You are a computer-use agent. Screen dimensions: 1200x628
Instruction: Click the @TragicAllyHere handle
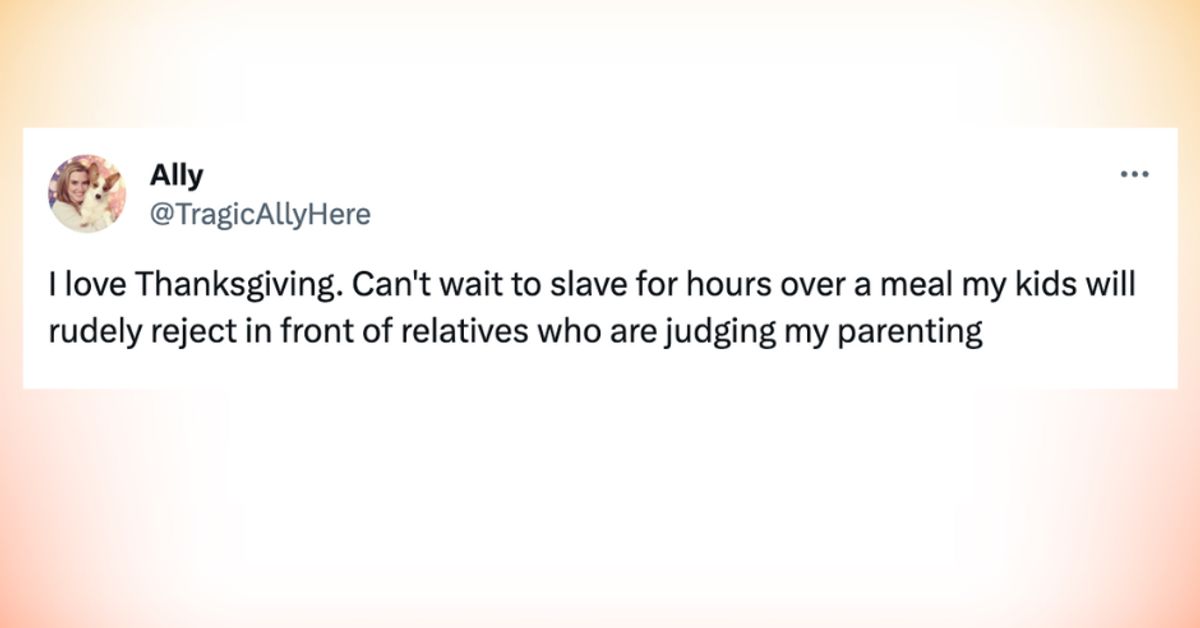pos(260,214)
